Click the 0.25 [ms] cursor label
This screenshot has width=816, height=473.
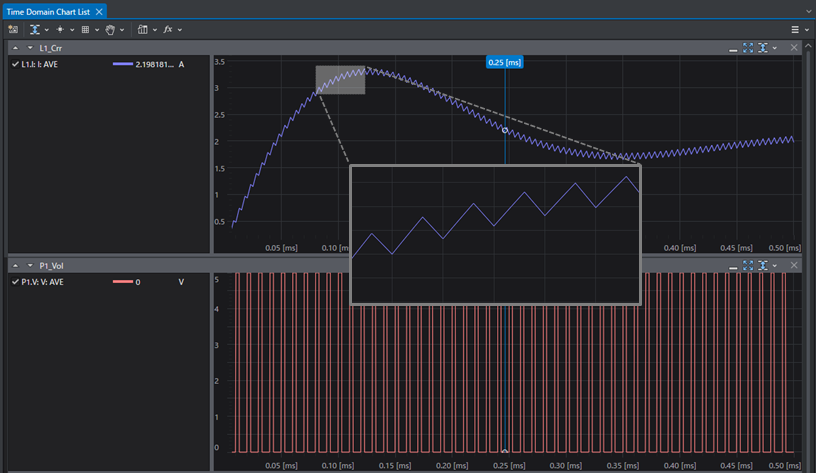[504, 62]
